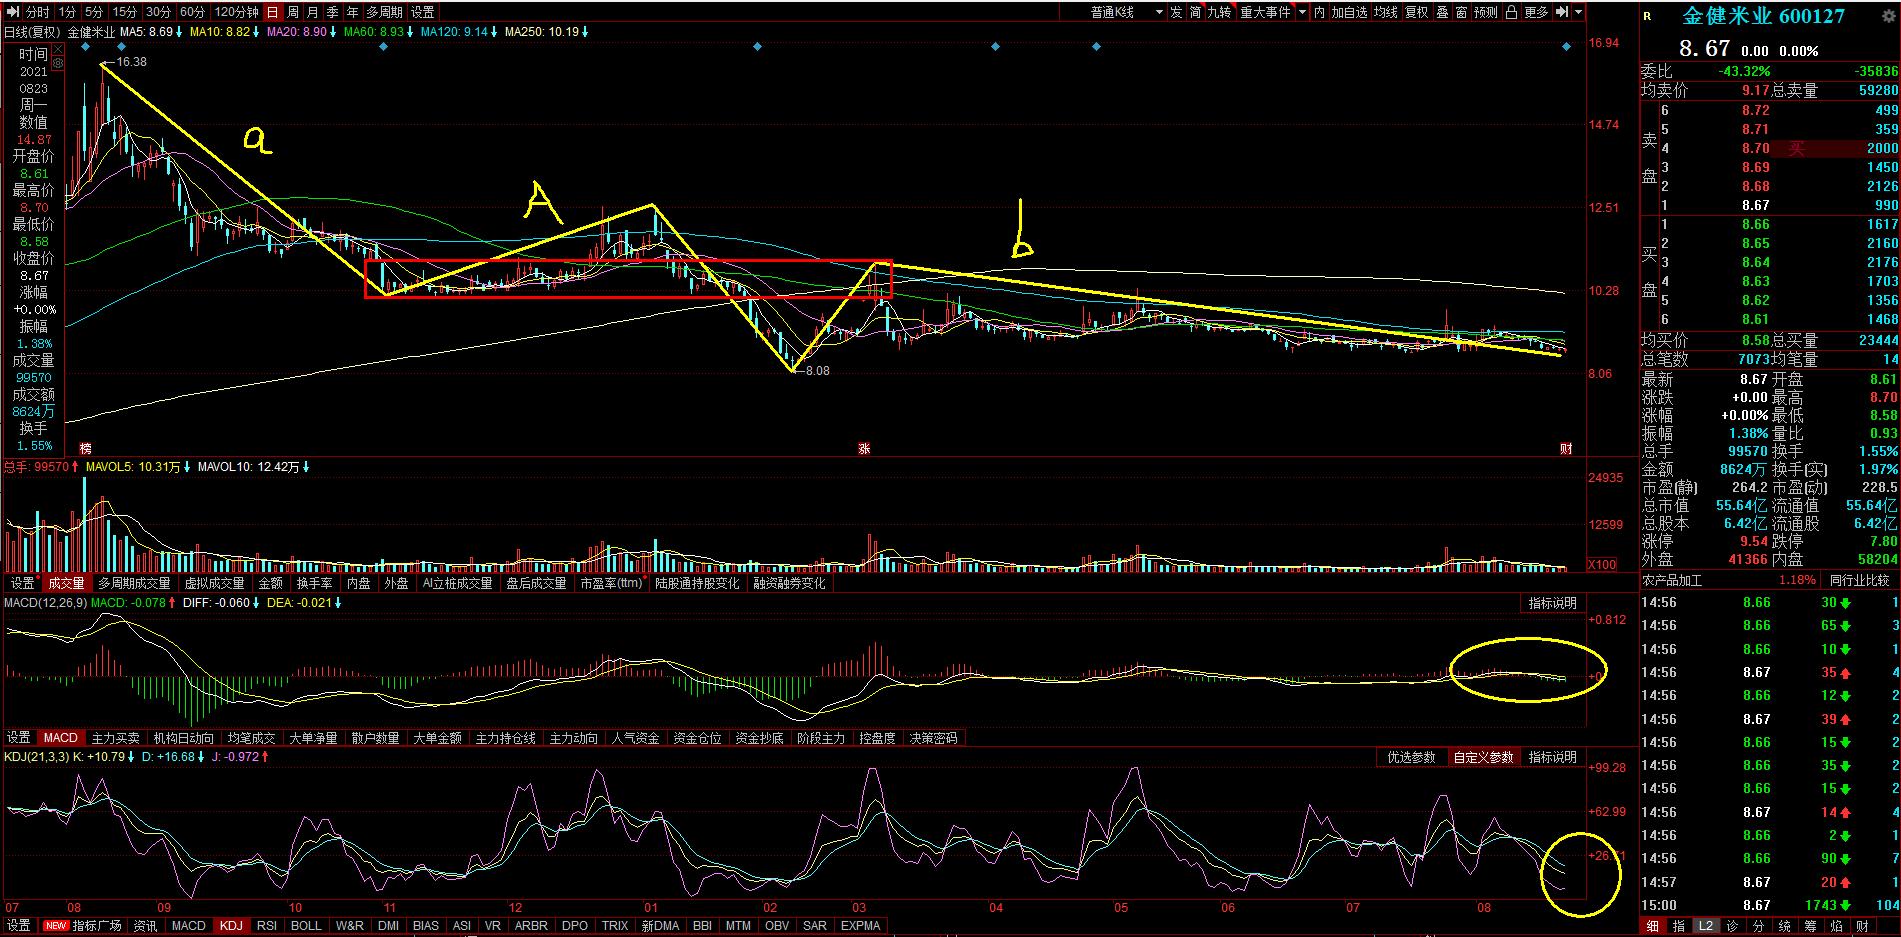Image resolution: width=1901 pixels, height=937 pixels.
Task: Click 指标说明 in the KDJ panel
Action: (1552, 757)
